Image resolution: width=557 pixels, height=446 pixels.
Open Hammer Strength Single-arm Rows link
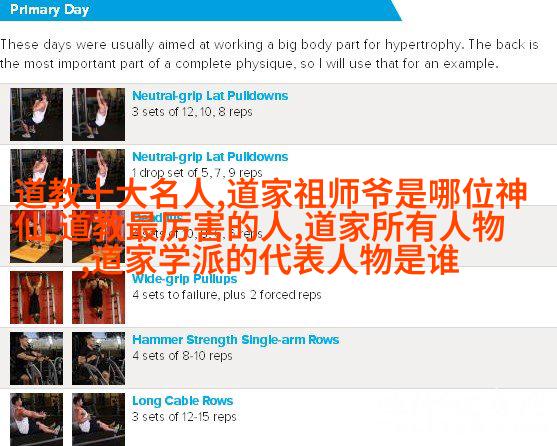coord(236,340)
